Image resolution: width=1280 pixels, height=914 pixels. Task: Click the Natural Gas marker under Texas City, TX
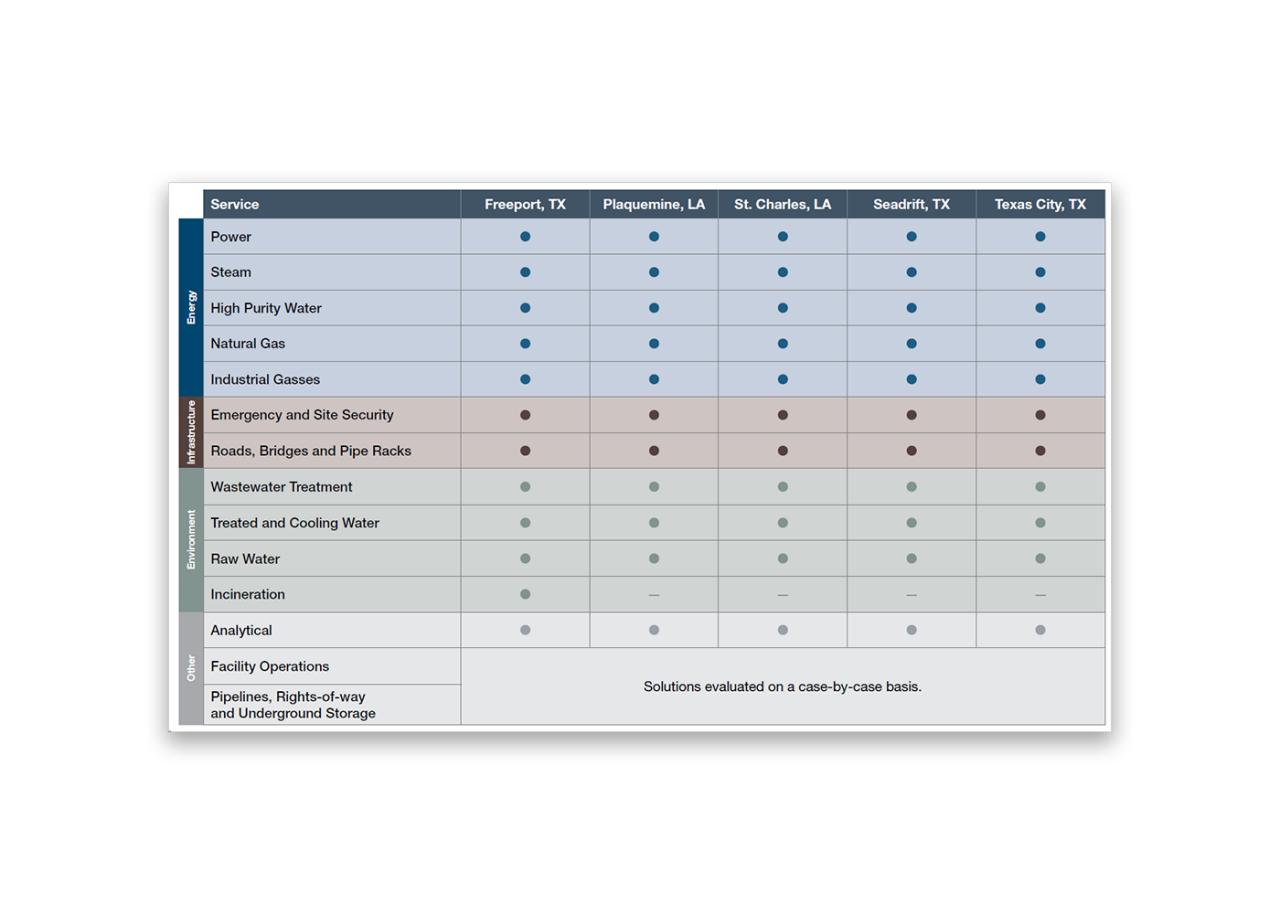[1040, 343]
